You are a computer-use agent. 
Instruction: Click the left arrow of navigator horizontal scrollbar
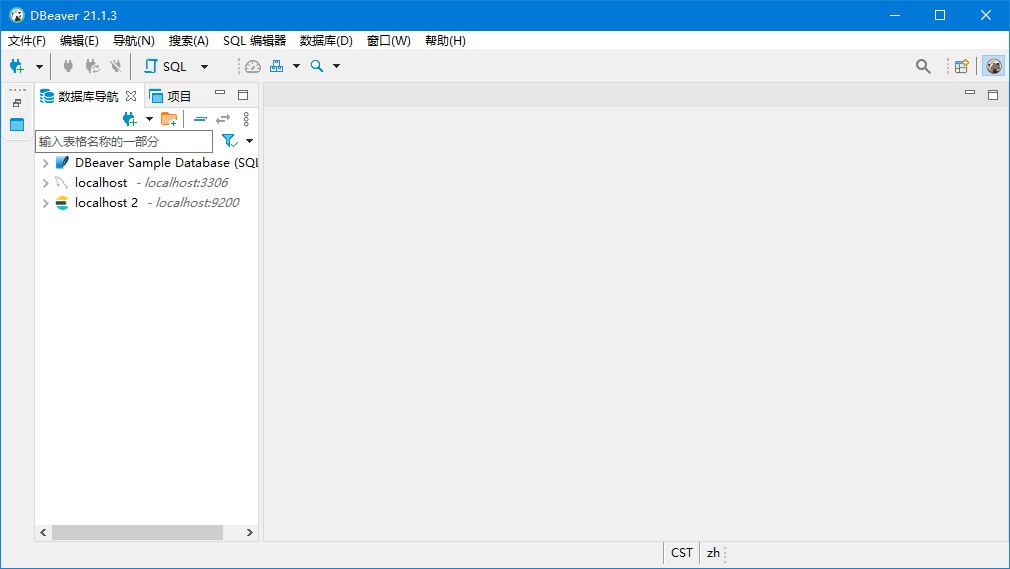point(43,532)
